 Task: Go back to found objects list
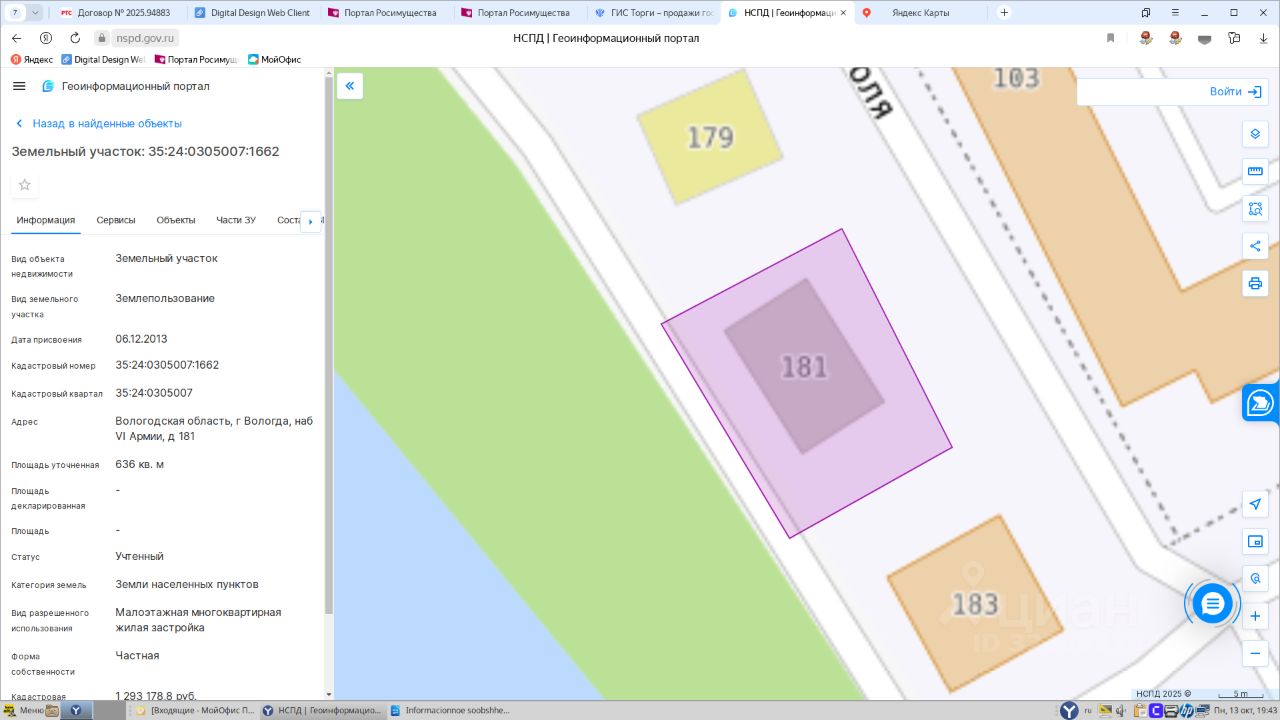[x=98, y=123]
